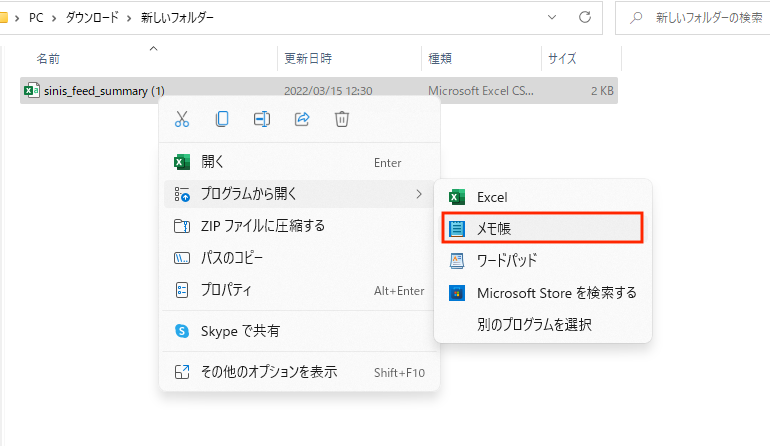Open the file with メモ帳

pos(543,228)
